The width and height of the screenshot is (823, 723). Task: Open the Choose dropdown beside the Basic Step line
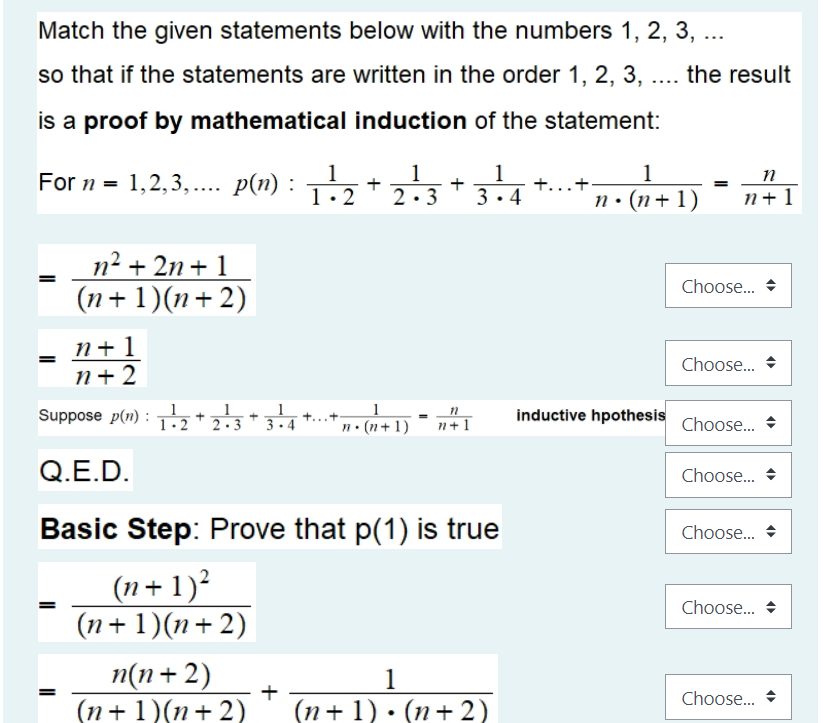[727, 532]
